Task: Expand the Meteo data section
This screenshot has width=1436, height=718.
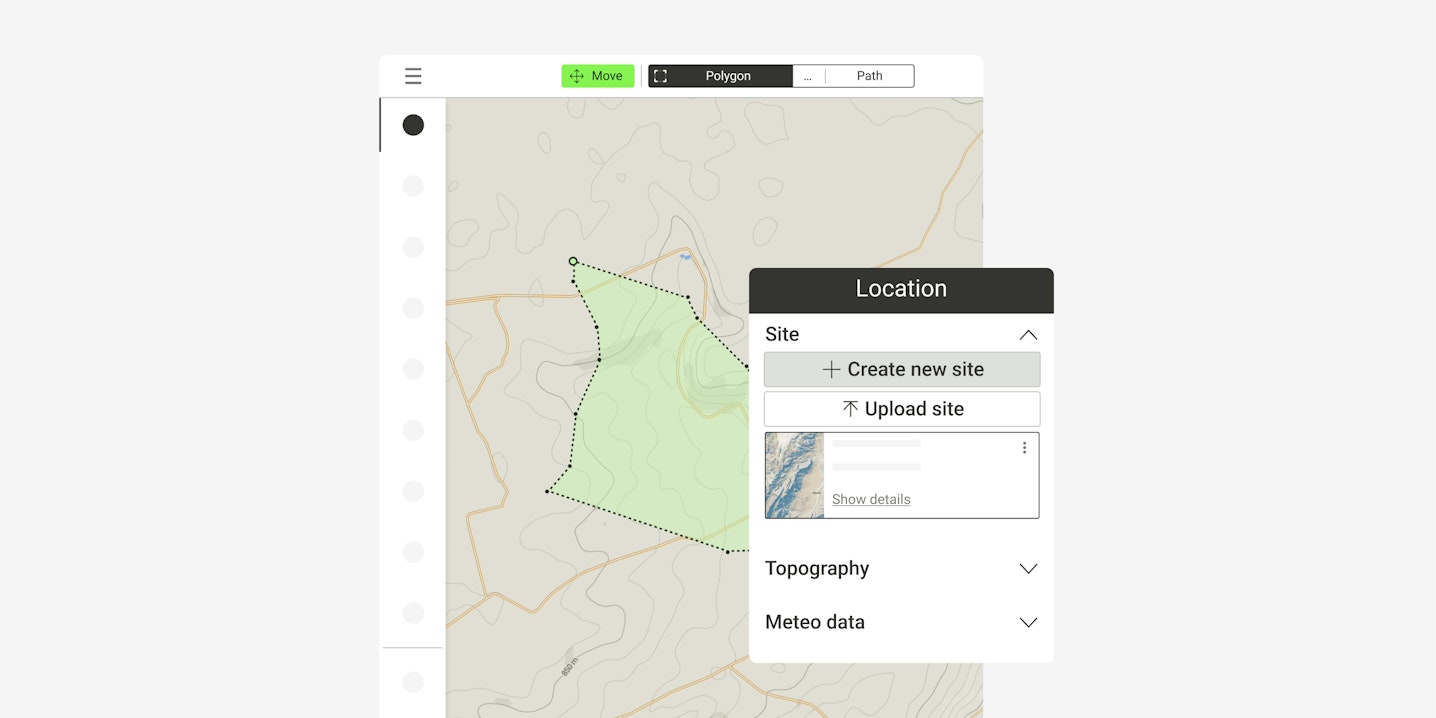Action: point(1027,622)
